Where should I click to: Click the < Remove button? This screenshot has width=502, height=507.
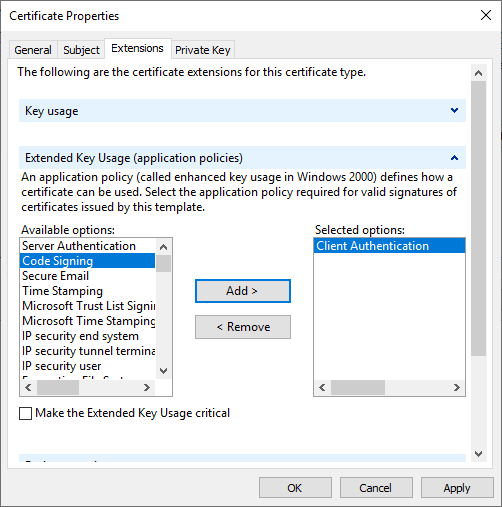coord(243,327)
